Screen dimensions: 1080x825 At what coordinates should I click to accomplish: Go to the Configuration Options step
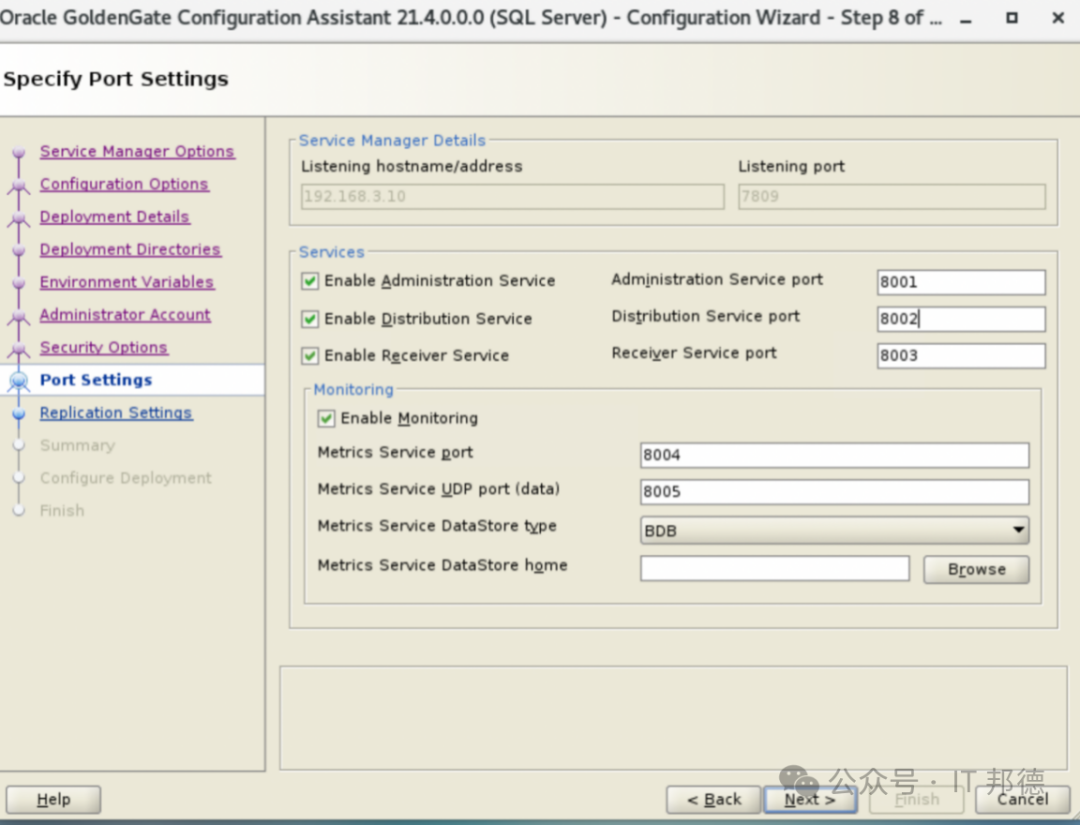124,185
